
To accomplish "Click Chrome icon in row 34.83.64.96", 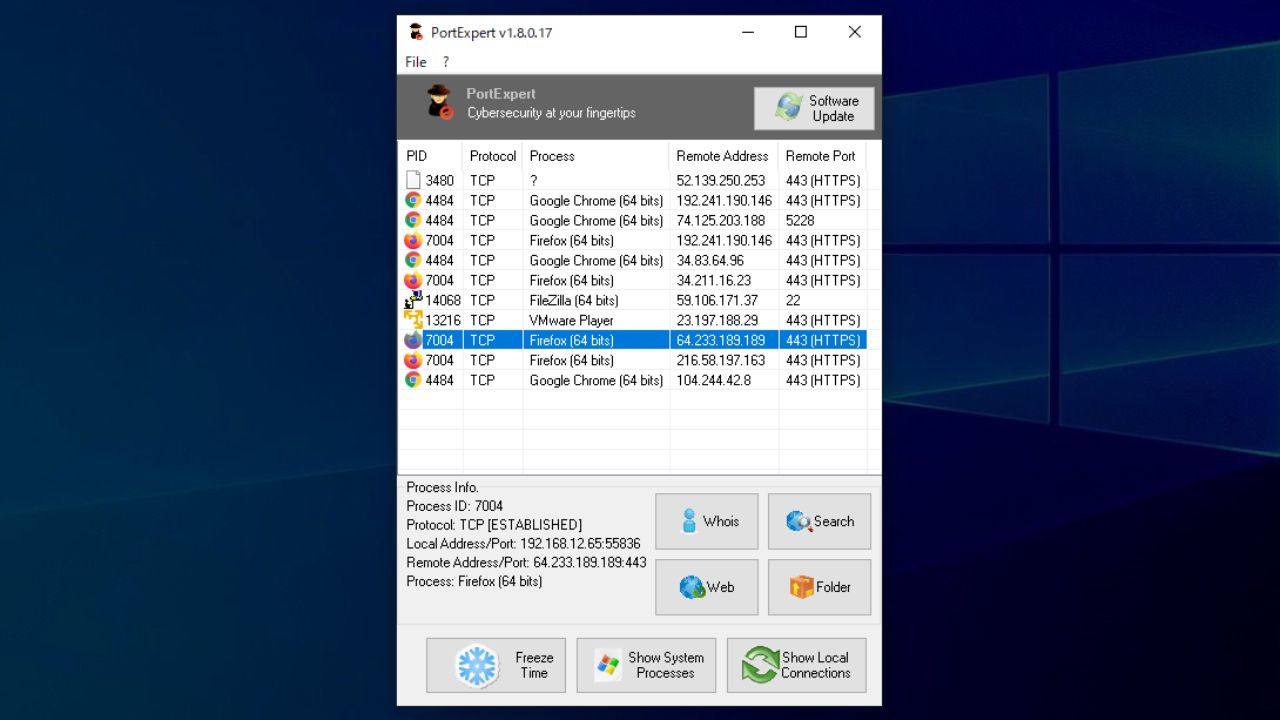I will [413, 260].
